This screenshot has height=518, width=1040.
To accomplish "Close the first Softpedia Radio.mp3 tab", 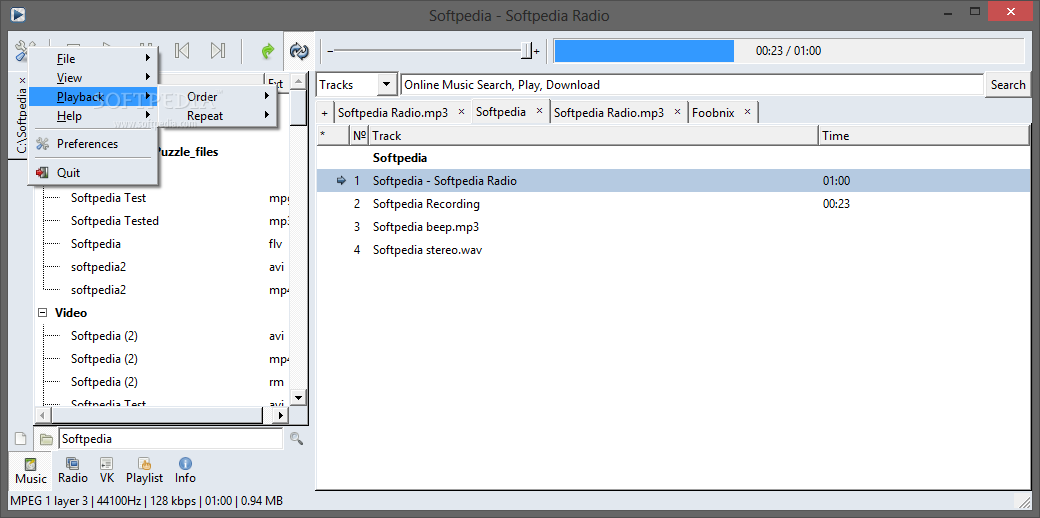I will (461, 112).
